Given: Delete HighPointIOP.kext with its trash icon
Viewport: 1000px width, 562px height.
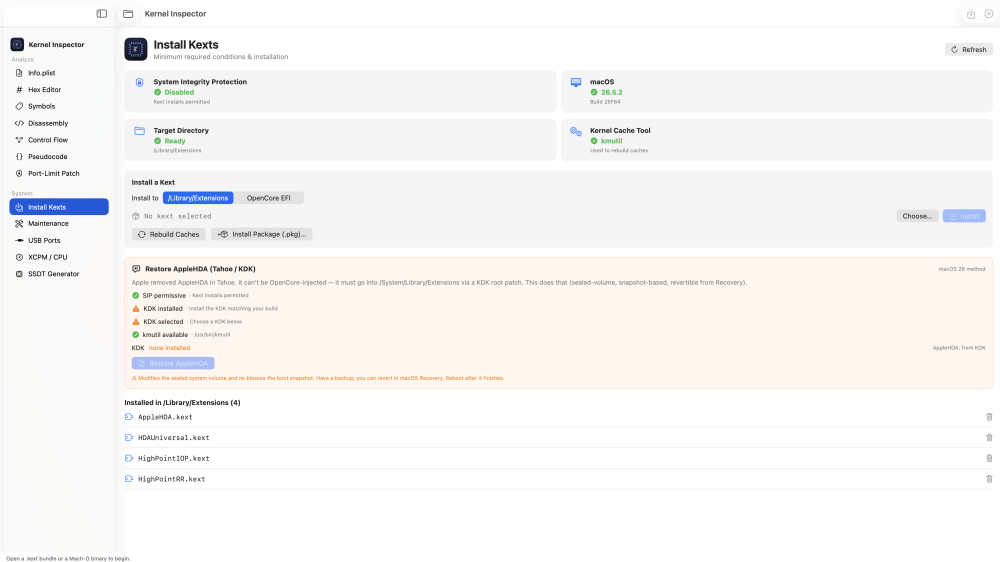Looking at the screenshot, I should coord(989,458).
